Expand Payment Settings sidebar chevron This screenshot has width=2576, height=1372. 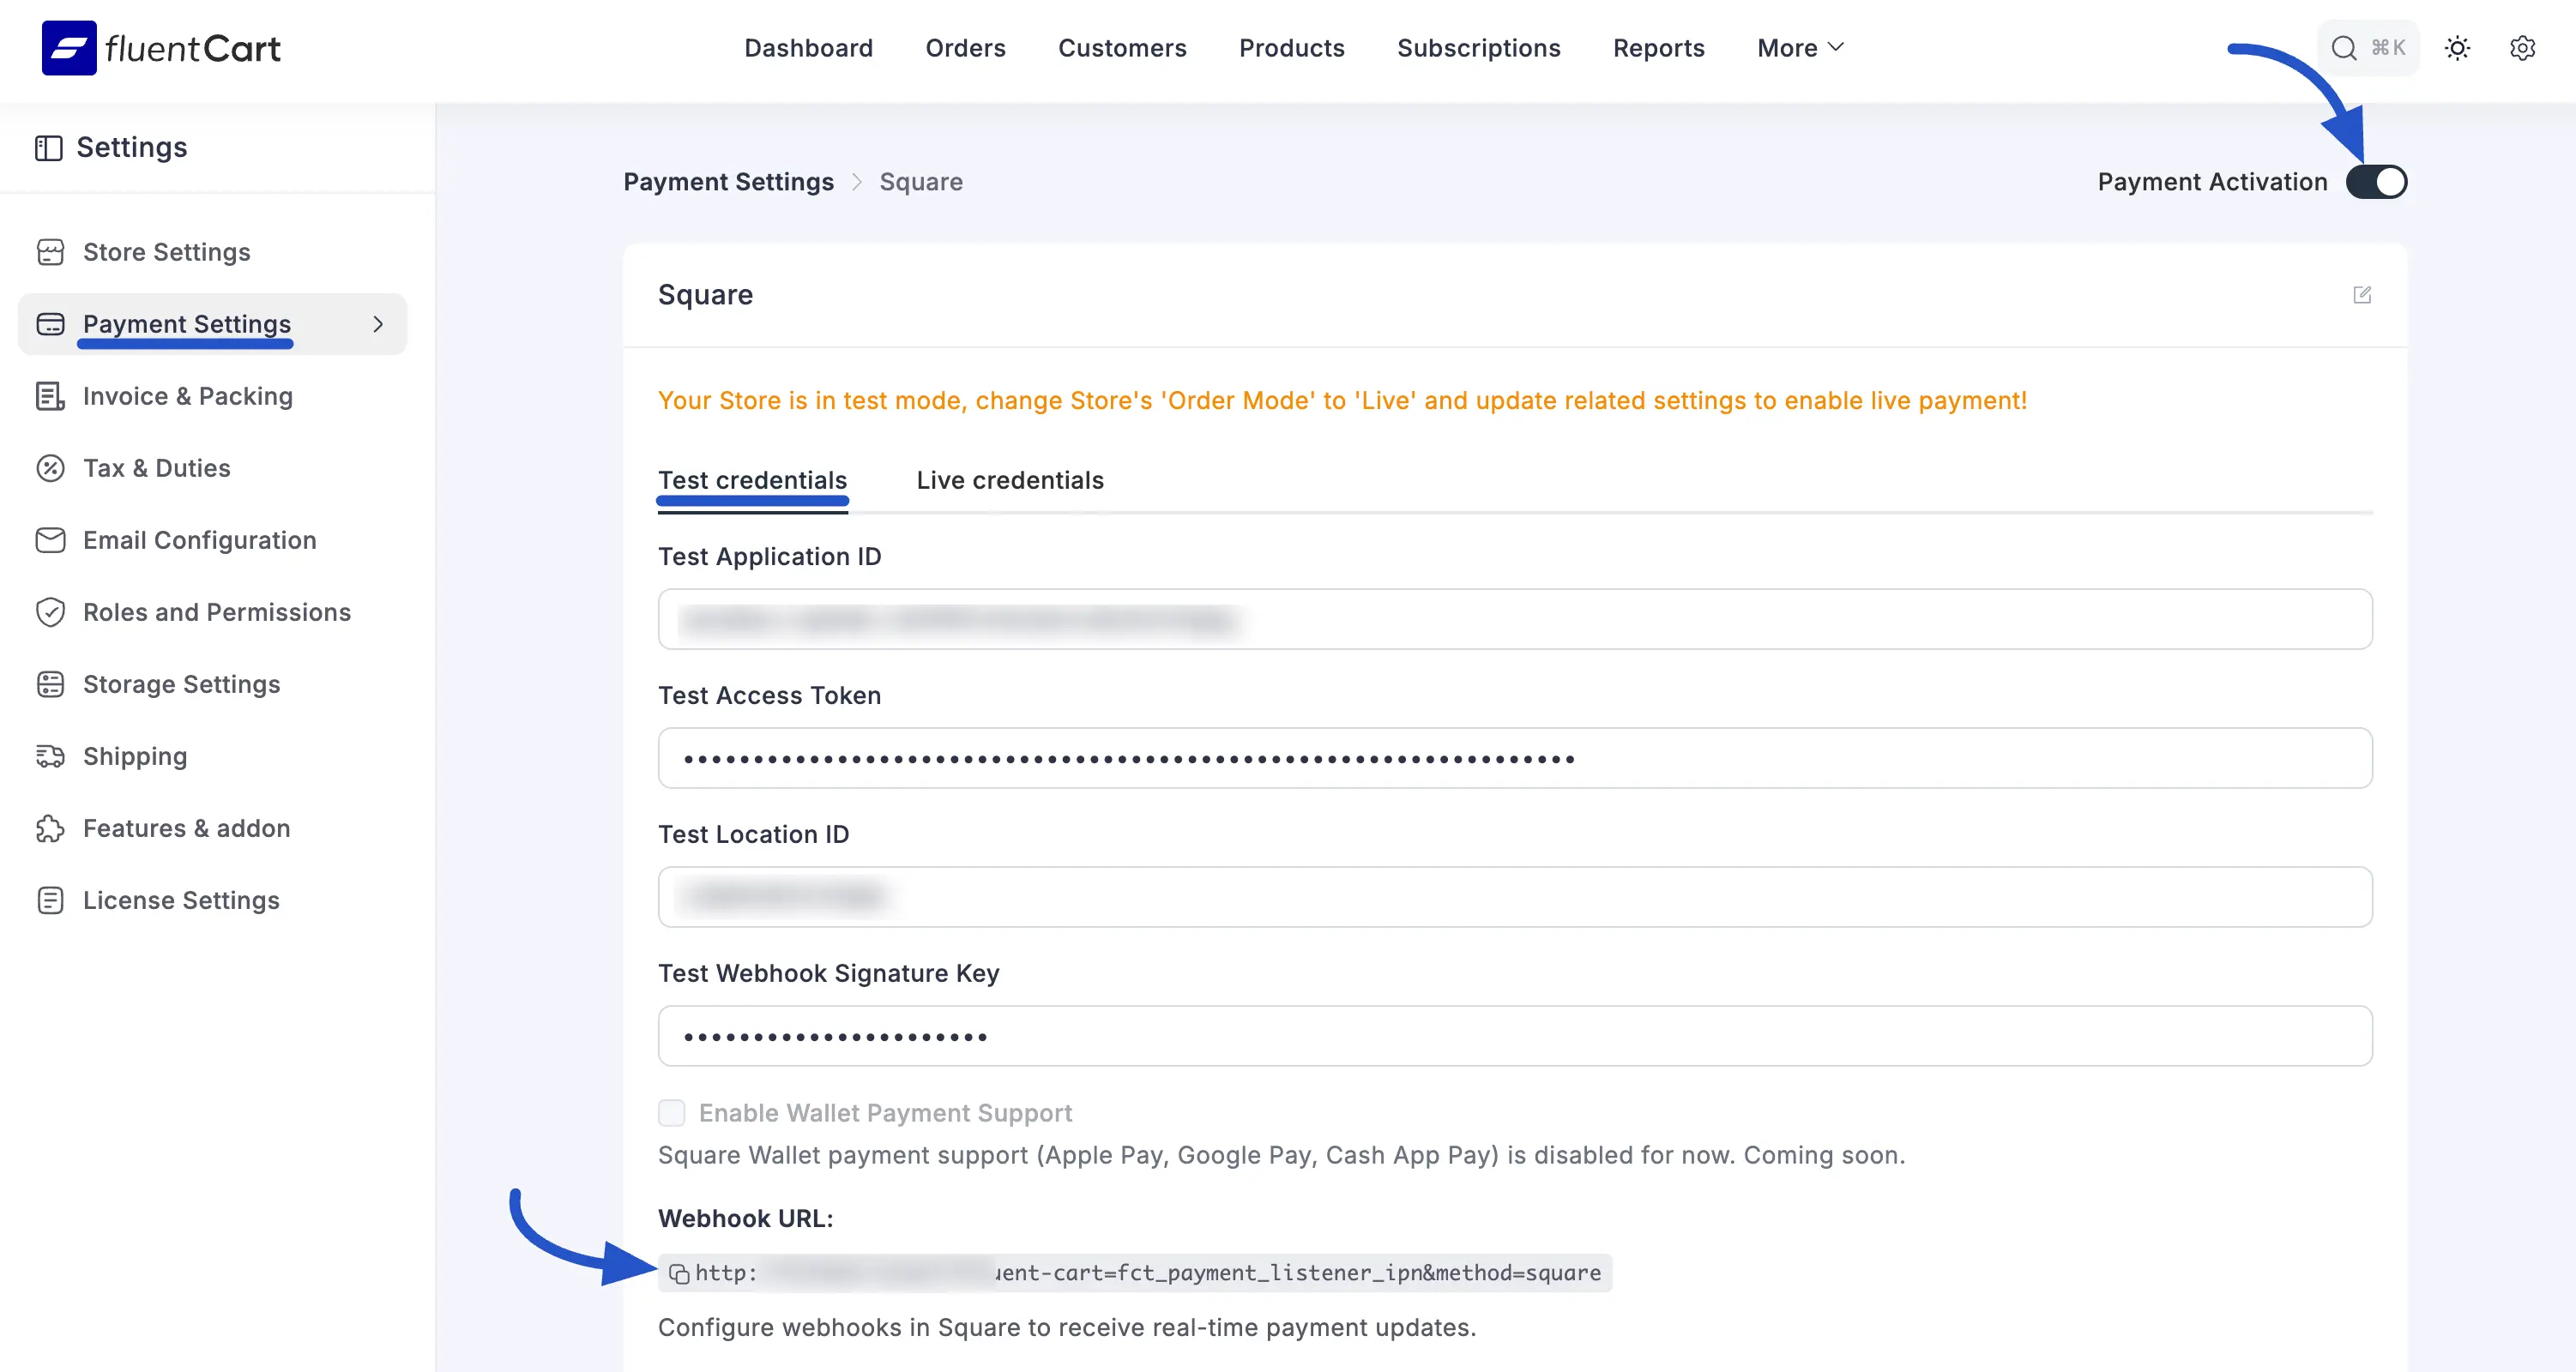coord(378,324)
